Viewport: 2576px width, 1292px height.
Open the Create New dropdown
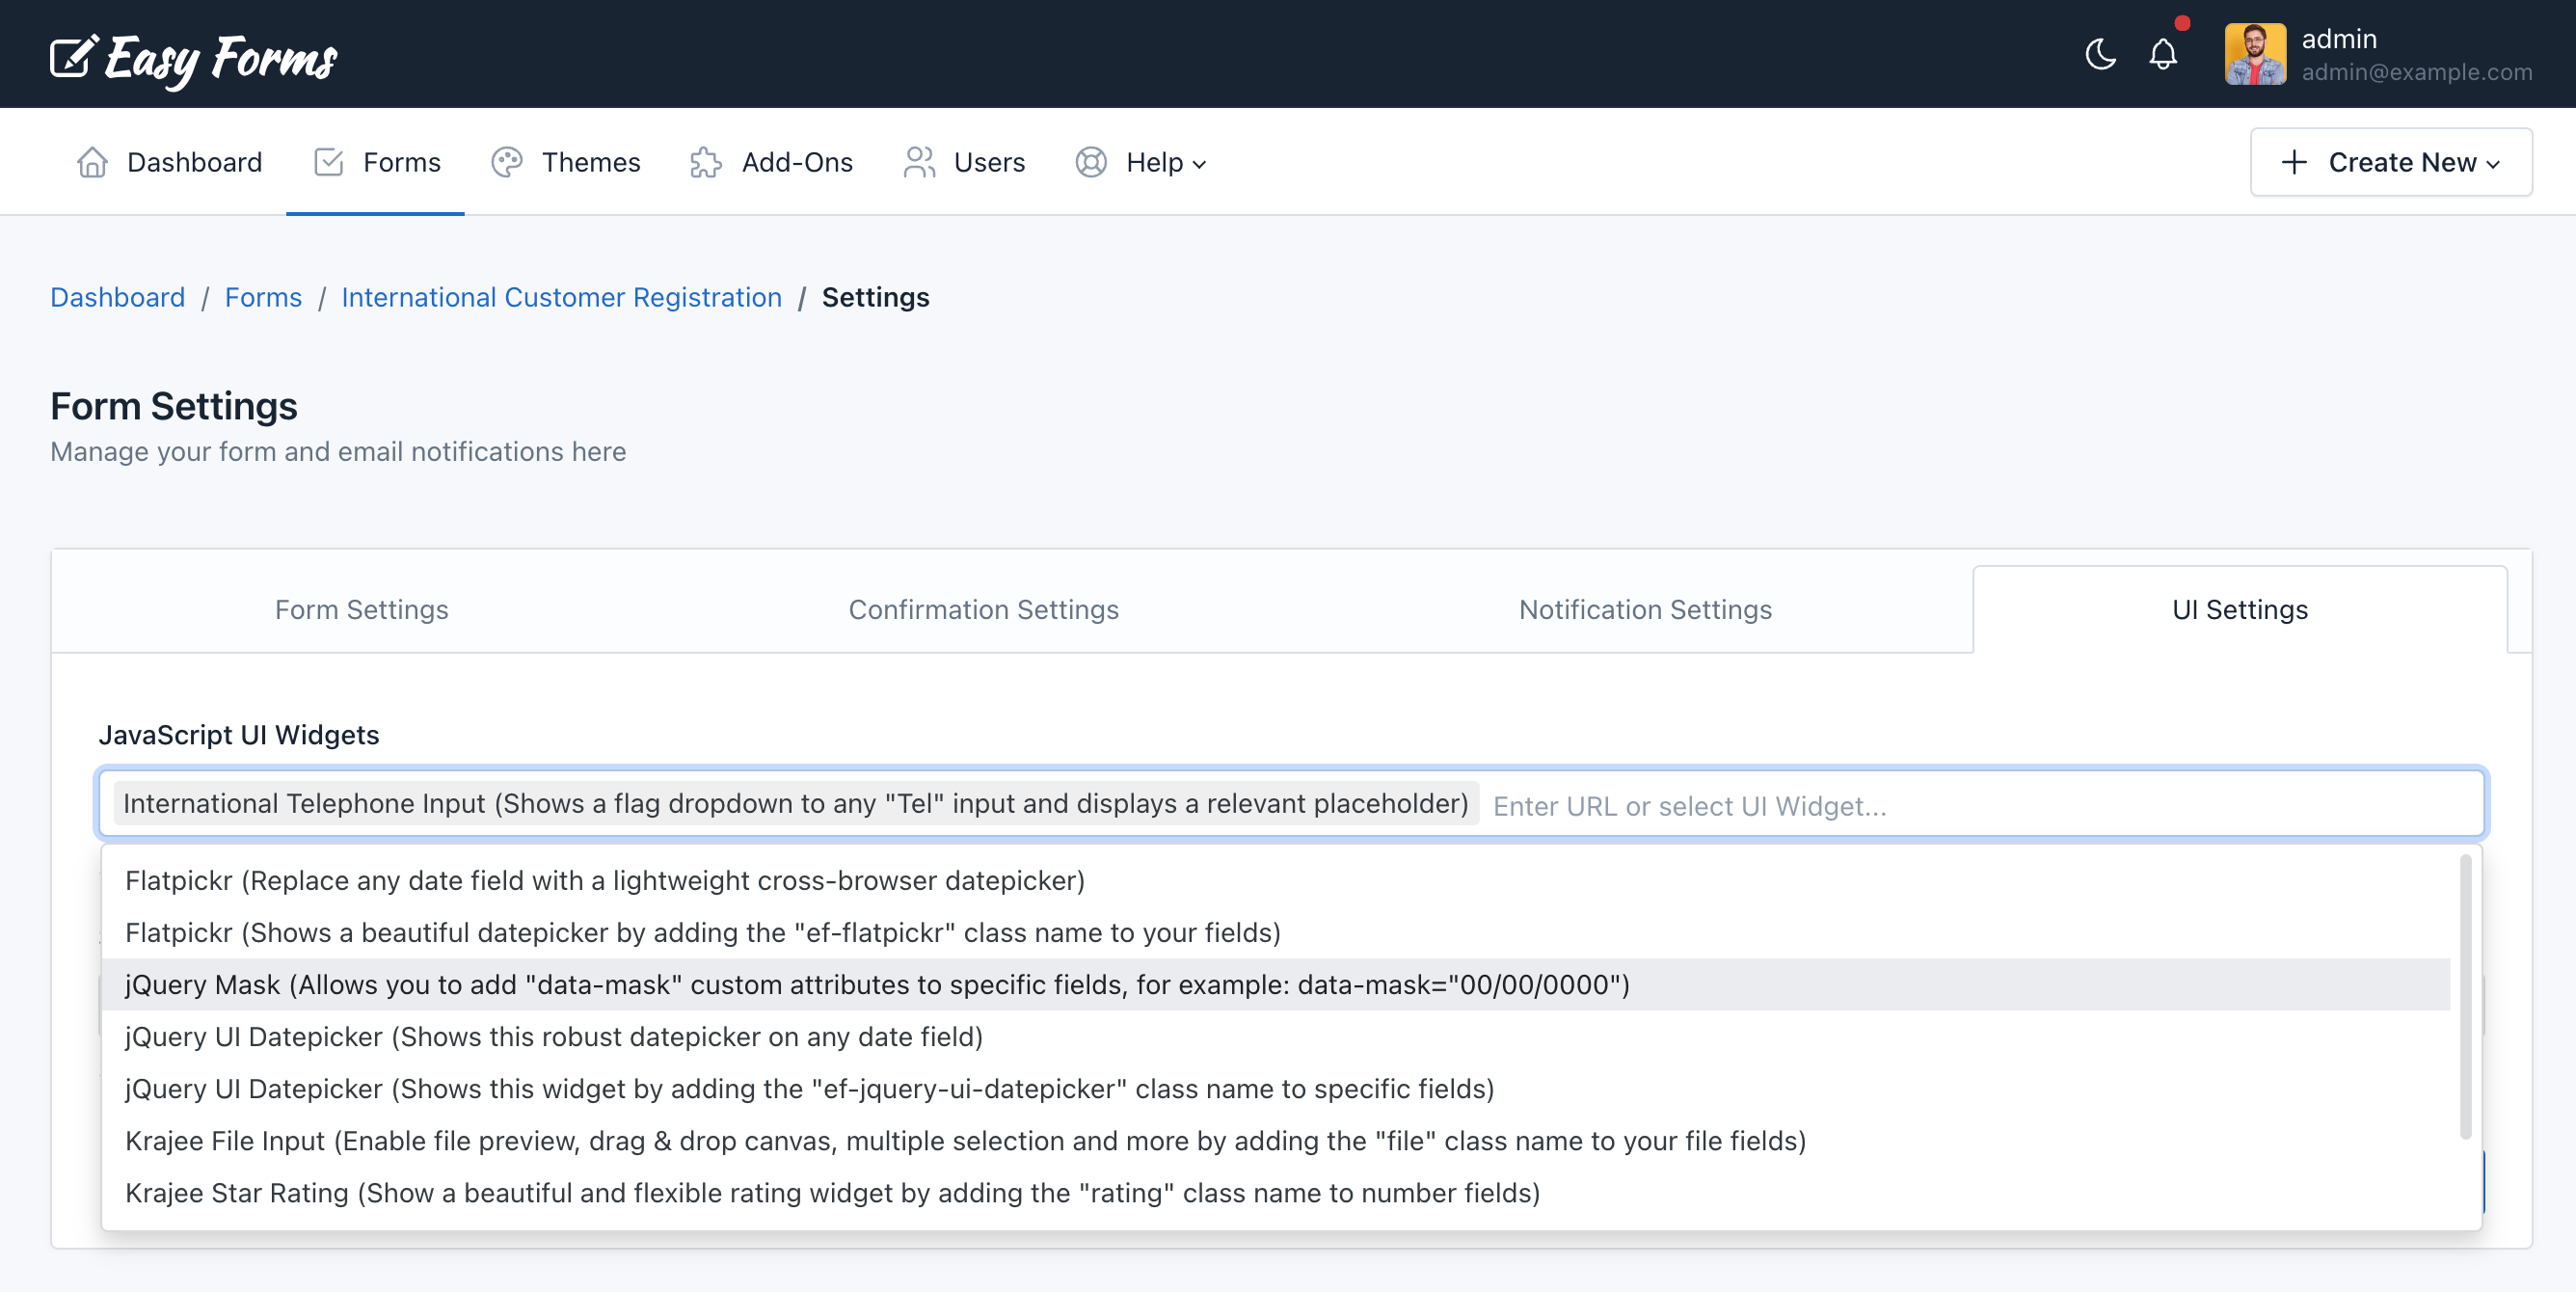[2390, 162]
